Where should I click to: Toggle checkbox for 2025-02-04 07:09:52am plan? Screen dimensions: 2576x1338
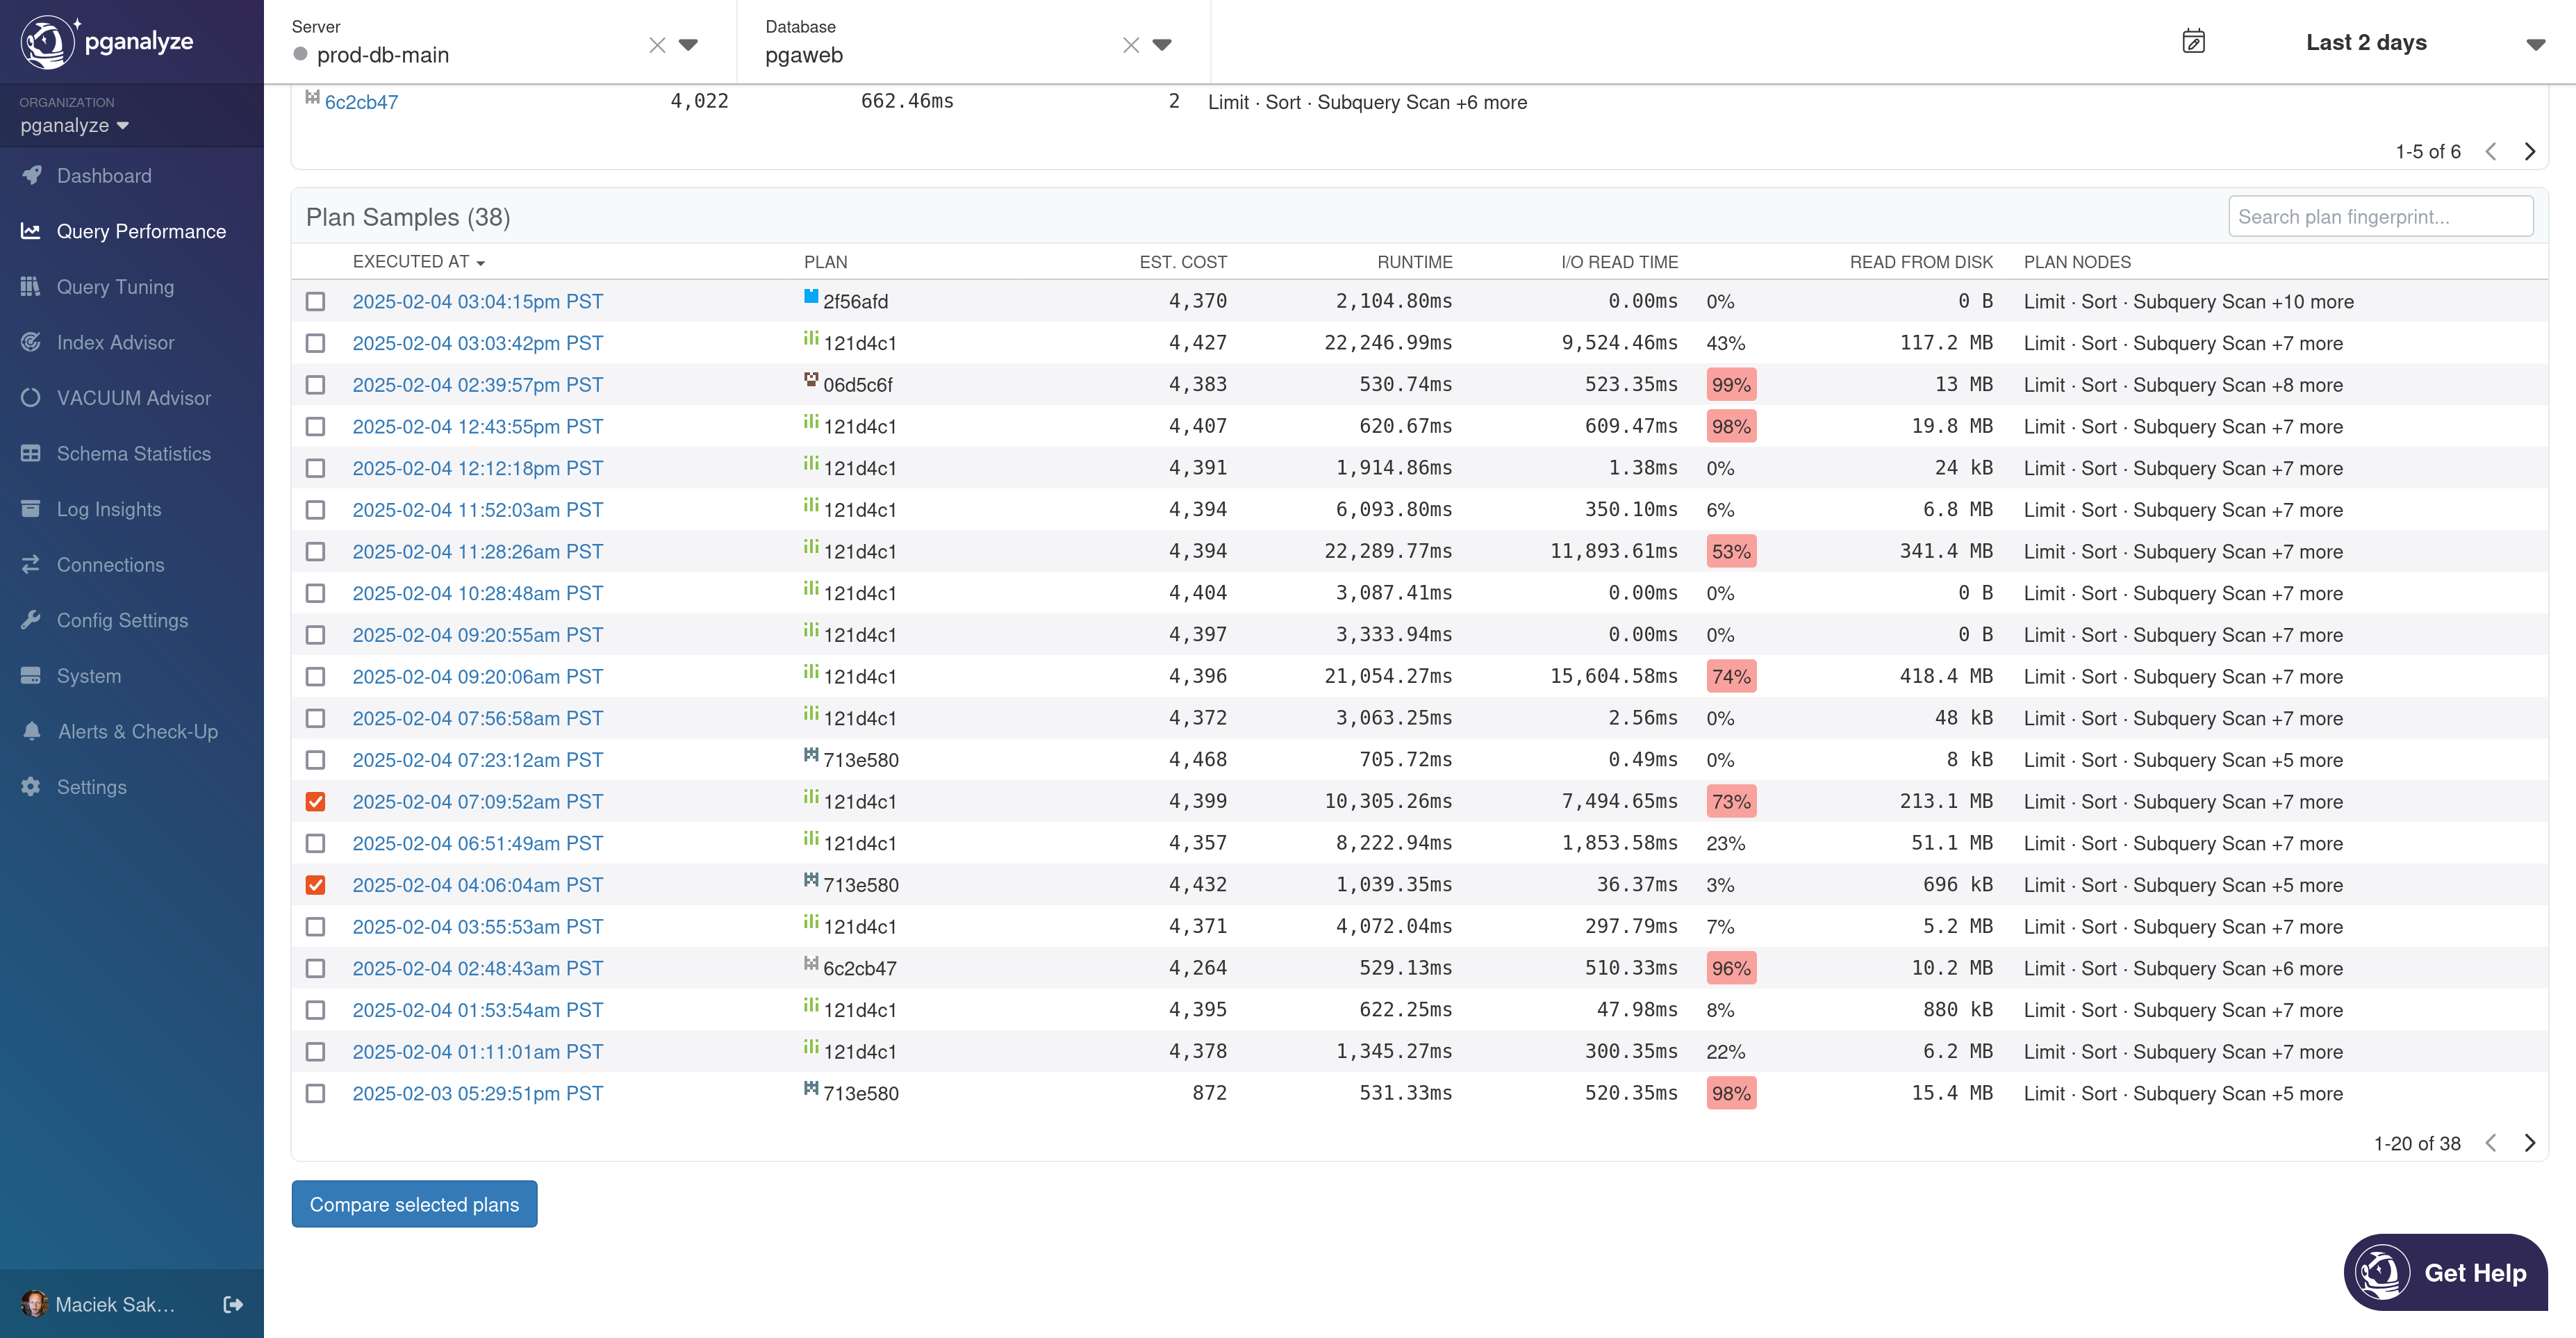coord(315,801)
